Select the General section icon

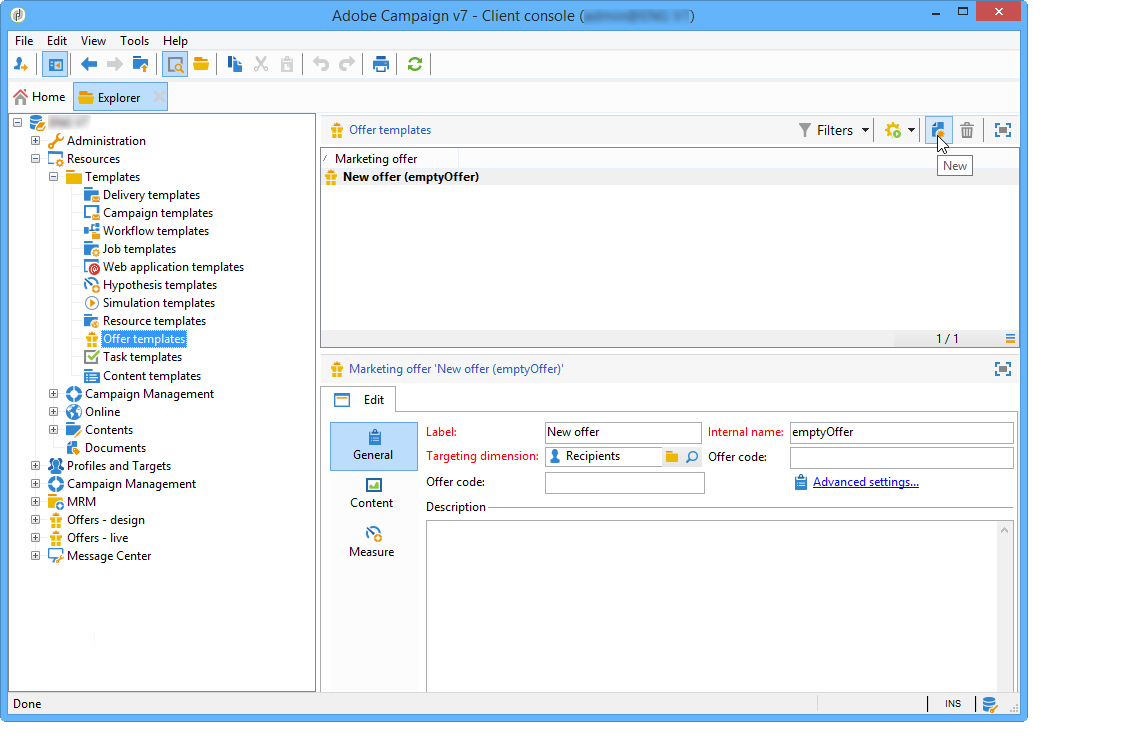(x=374, y=445)
